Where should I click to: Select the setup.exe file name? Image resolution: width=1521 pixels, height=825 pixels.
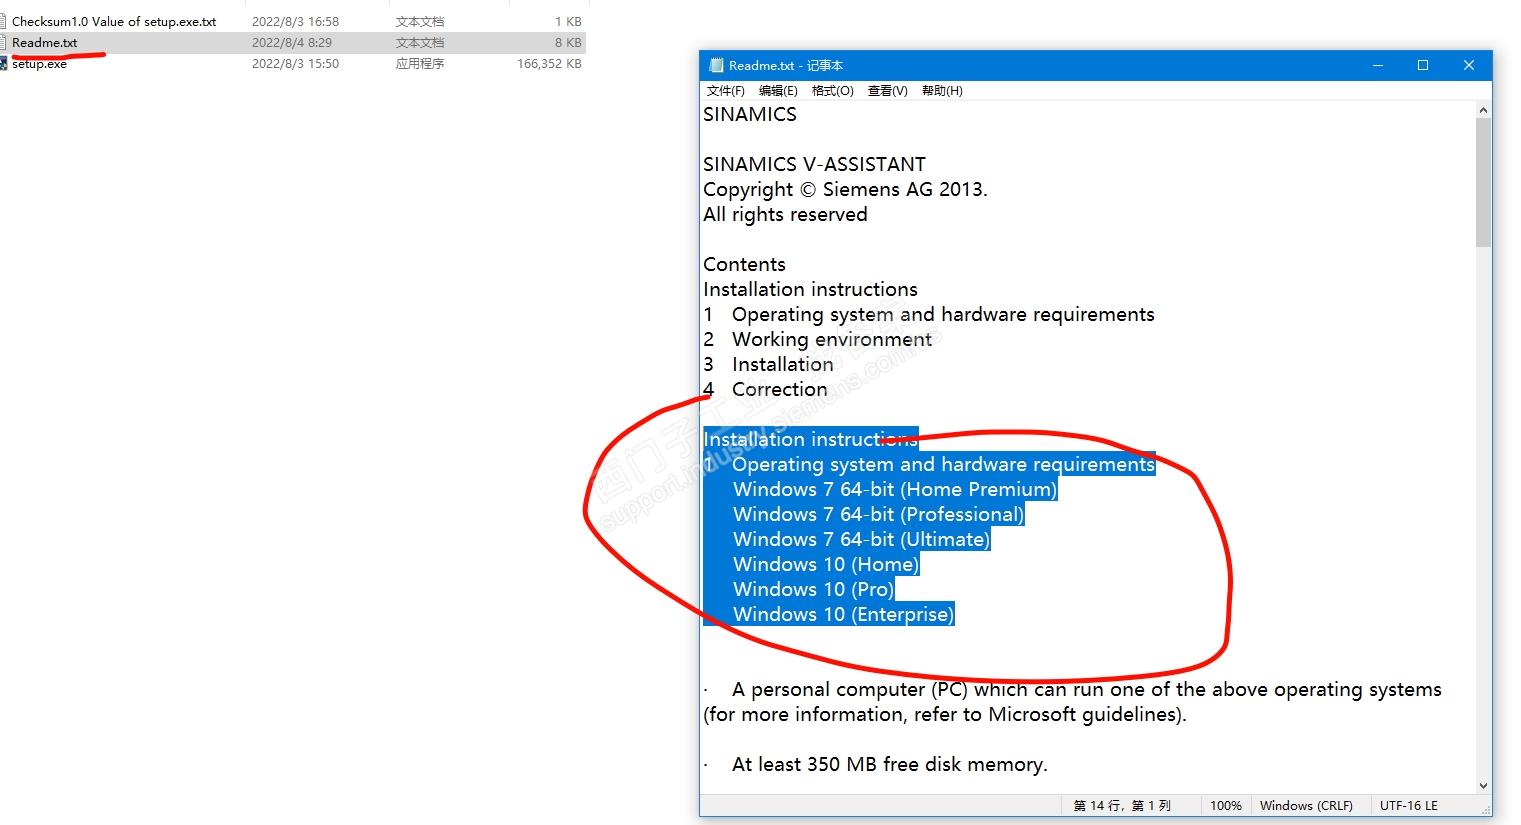(39, 64)
